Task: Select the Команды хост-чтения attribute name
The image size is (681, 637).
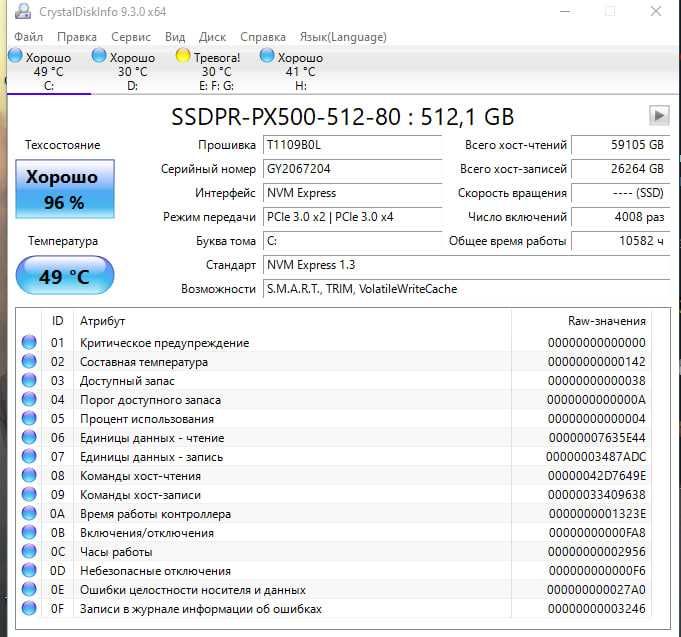Action: (x=140, y=476)
